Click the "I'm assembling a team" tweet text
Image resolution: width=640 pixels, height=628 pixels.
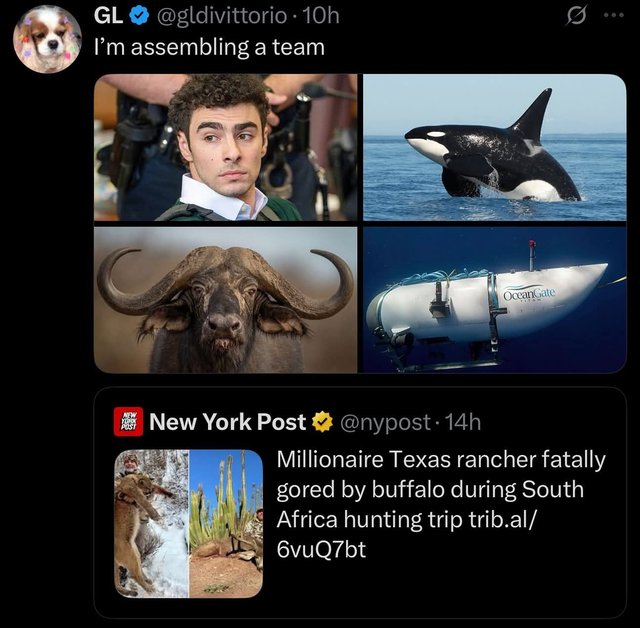click(209, 47)
